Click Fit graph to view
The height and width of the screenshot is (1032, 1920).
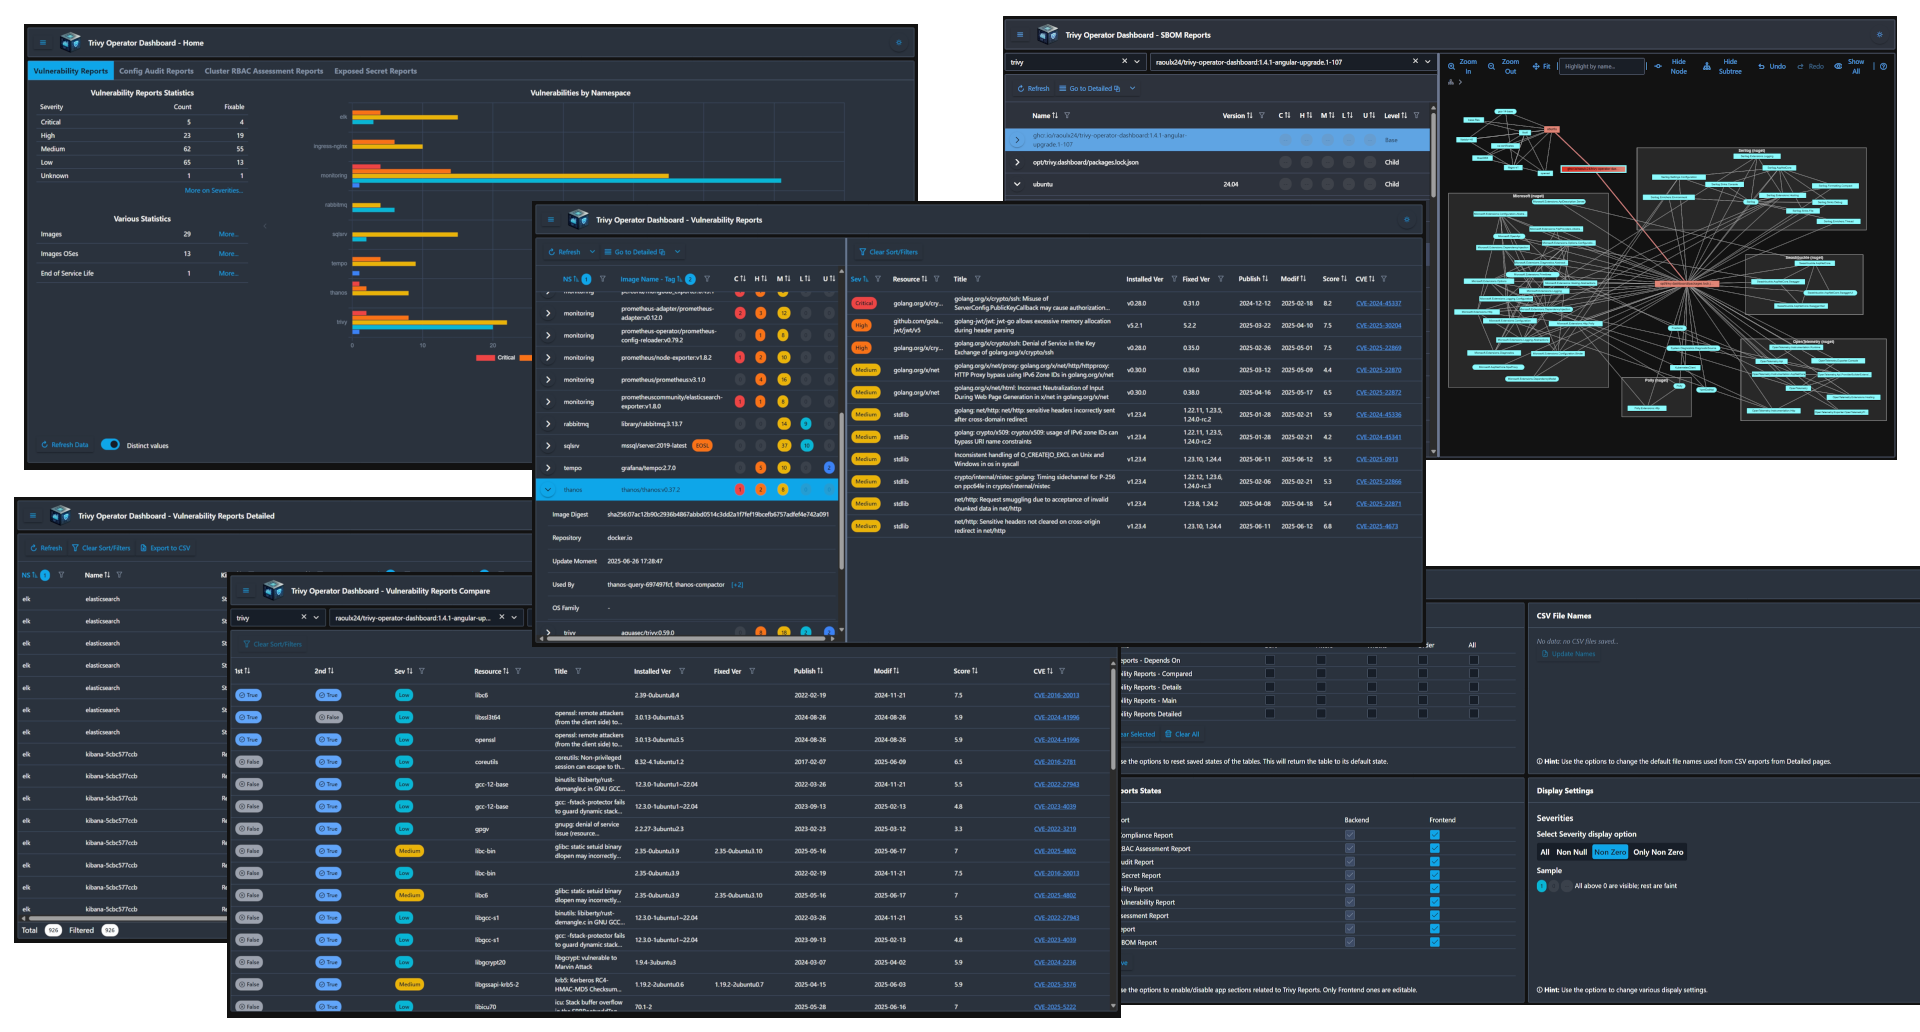(x=1541, y=67)
